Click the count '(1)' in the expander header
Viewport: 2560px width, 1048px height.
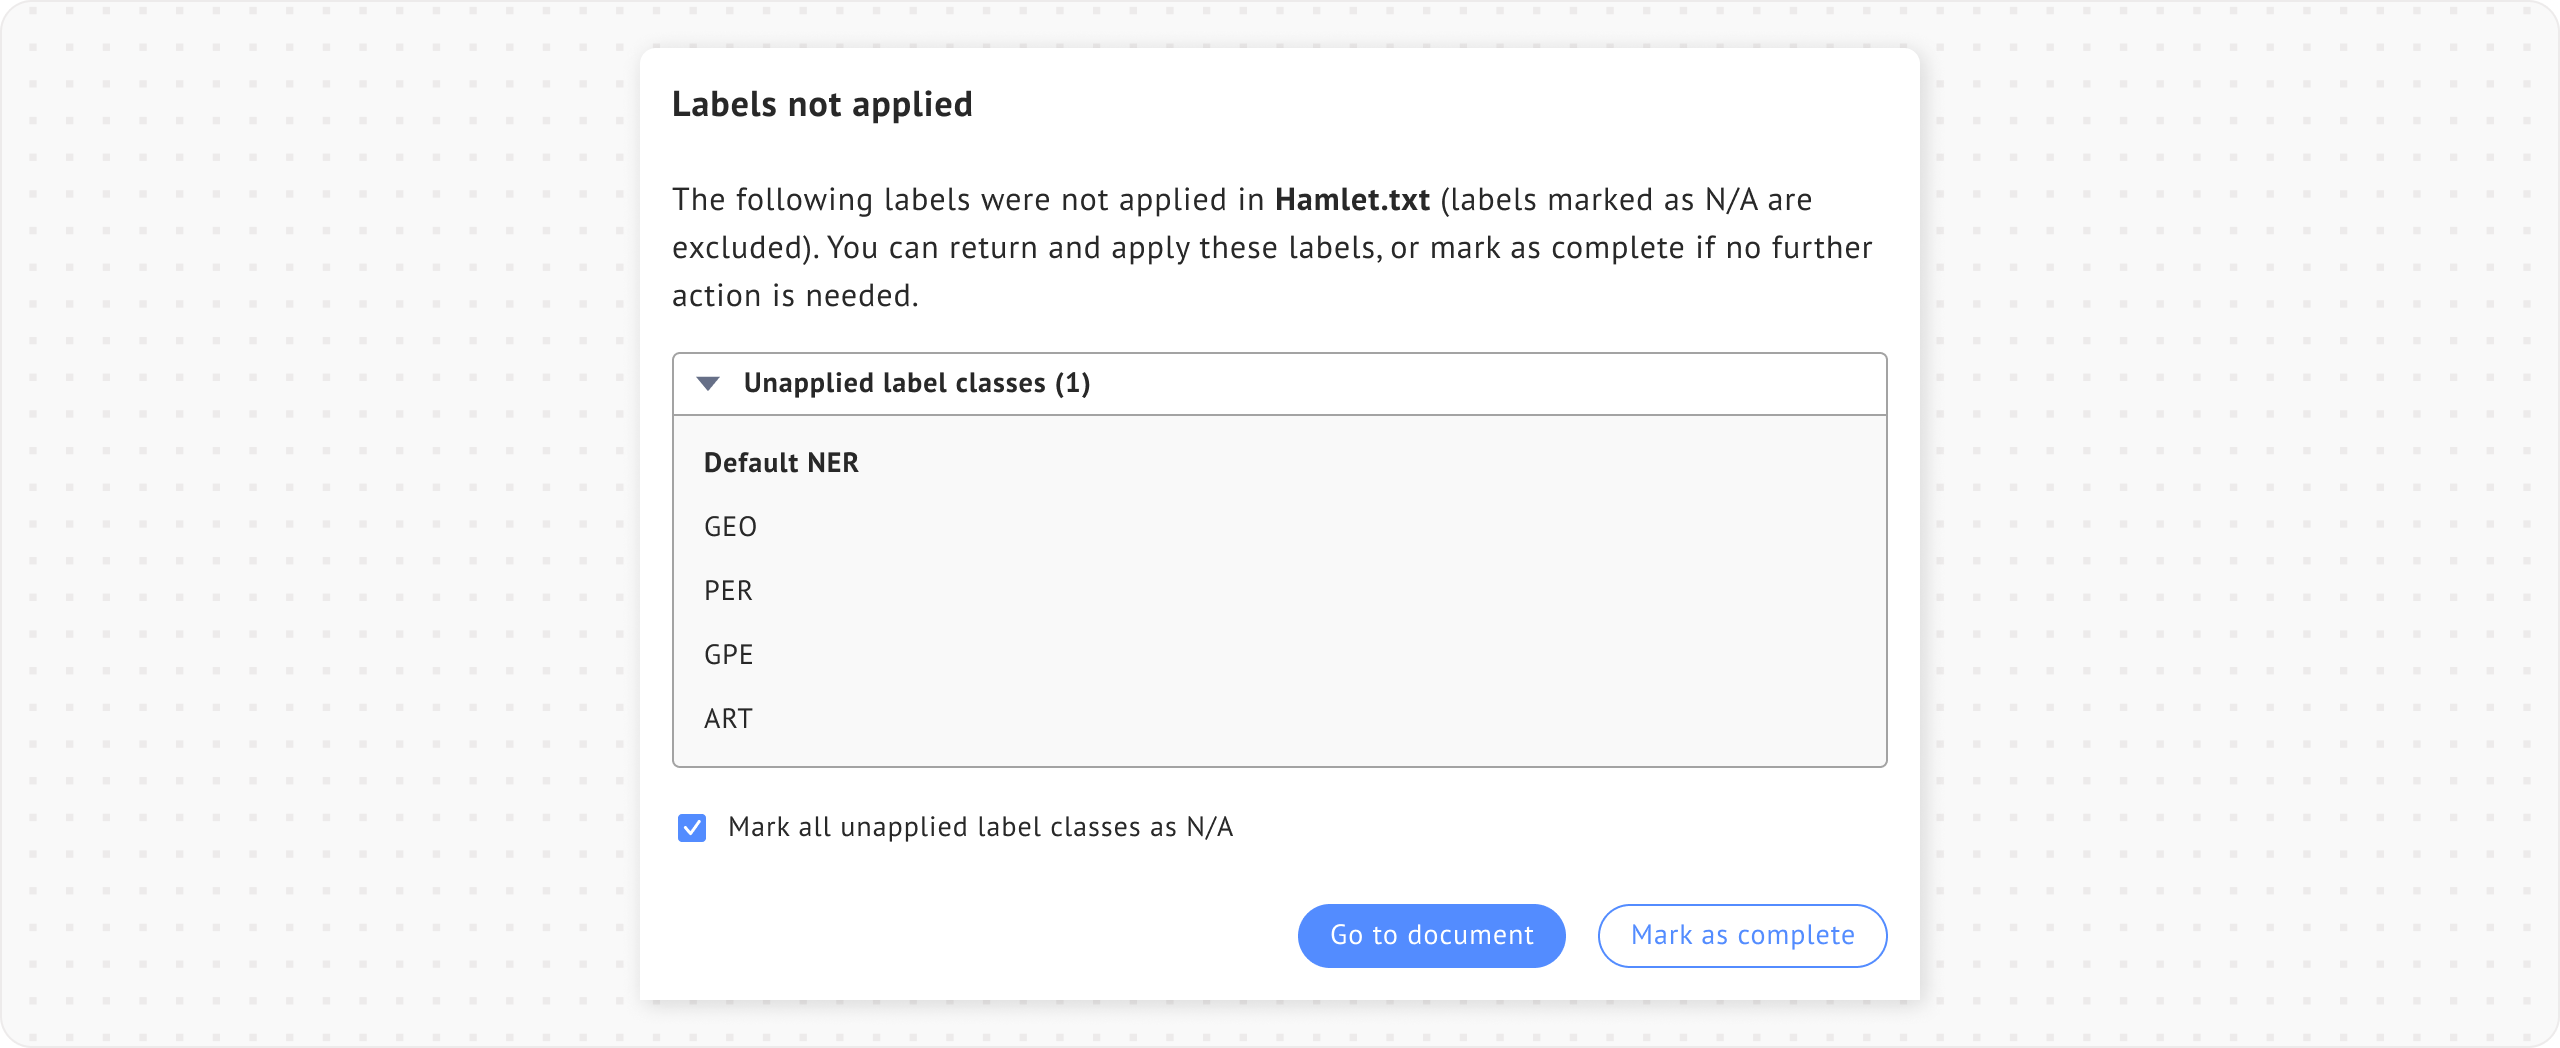(x=1073, y=384)
